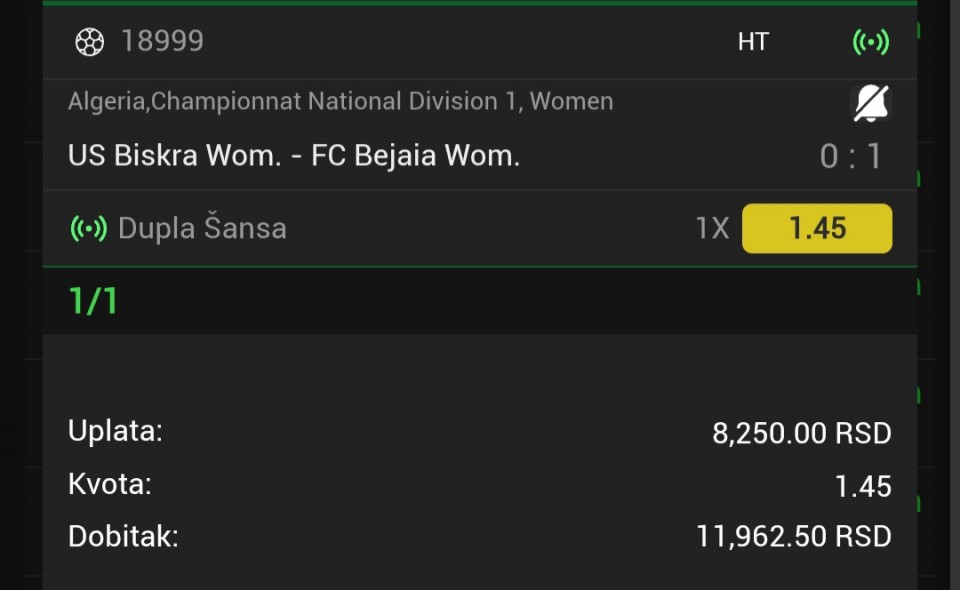This screenshot has height=590, width=960.
Task: Click the live signal icon beside Dupla Šansa
Action: click(88, 229)
